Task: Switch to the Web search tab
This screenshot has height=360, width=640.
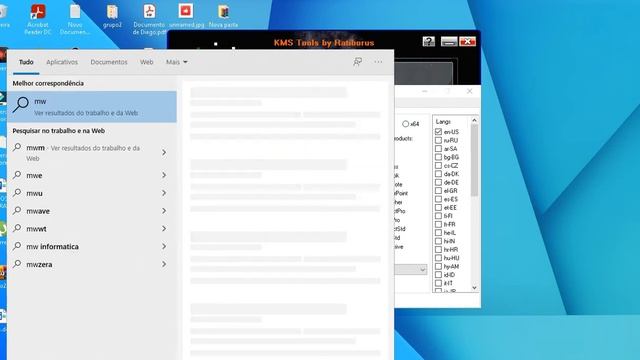Action: tap(147, 62)
